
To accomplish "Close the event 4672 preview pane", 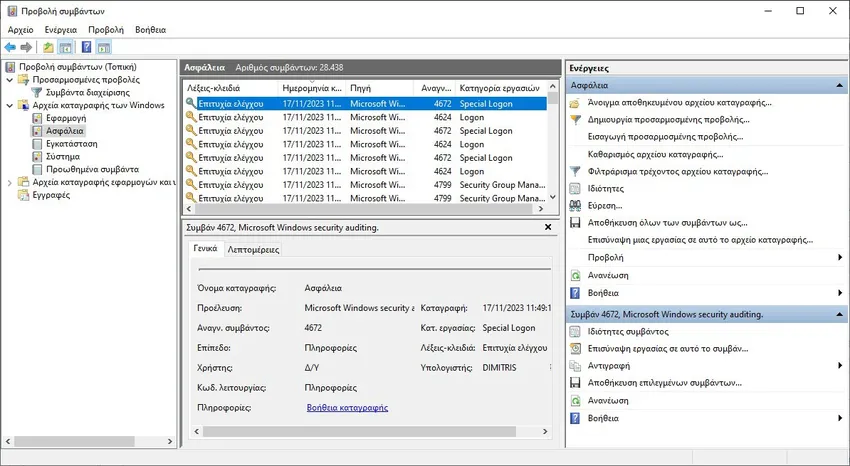I will 548,228.
